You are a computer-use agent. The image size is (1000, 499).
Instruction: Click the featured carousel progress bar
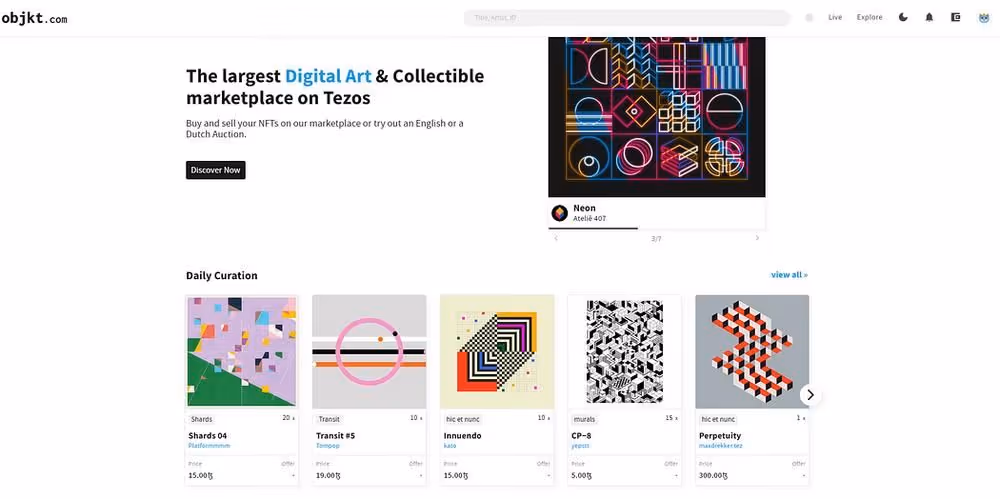[656, 228]
